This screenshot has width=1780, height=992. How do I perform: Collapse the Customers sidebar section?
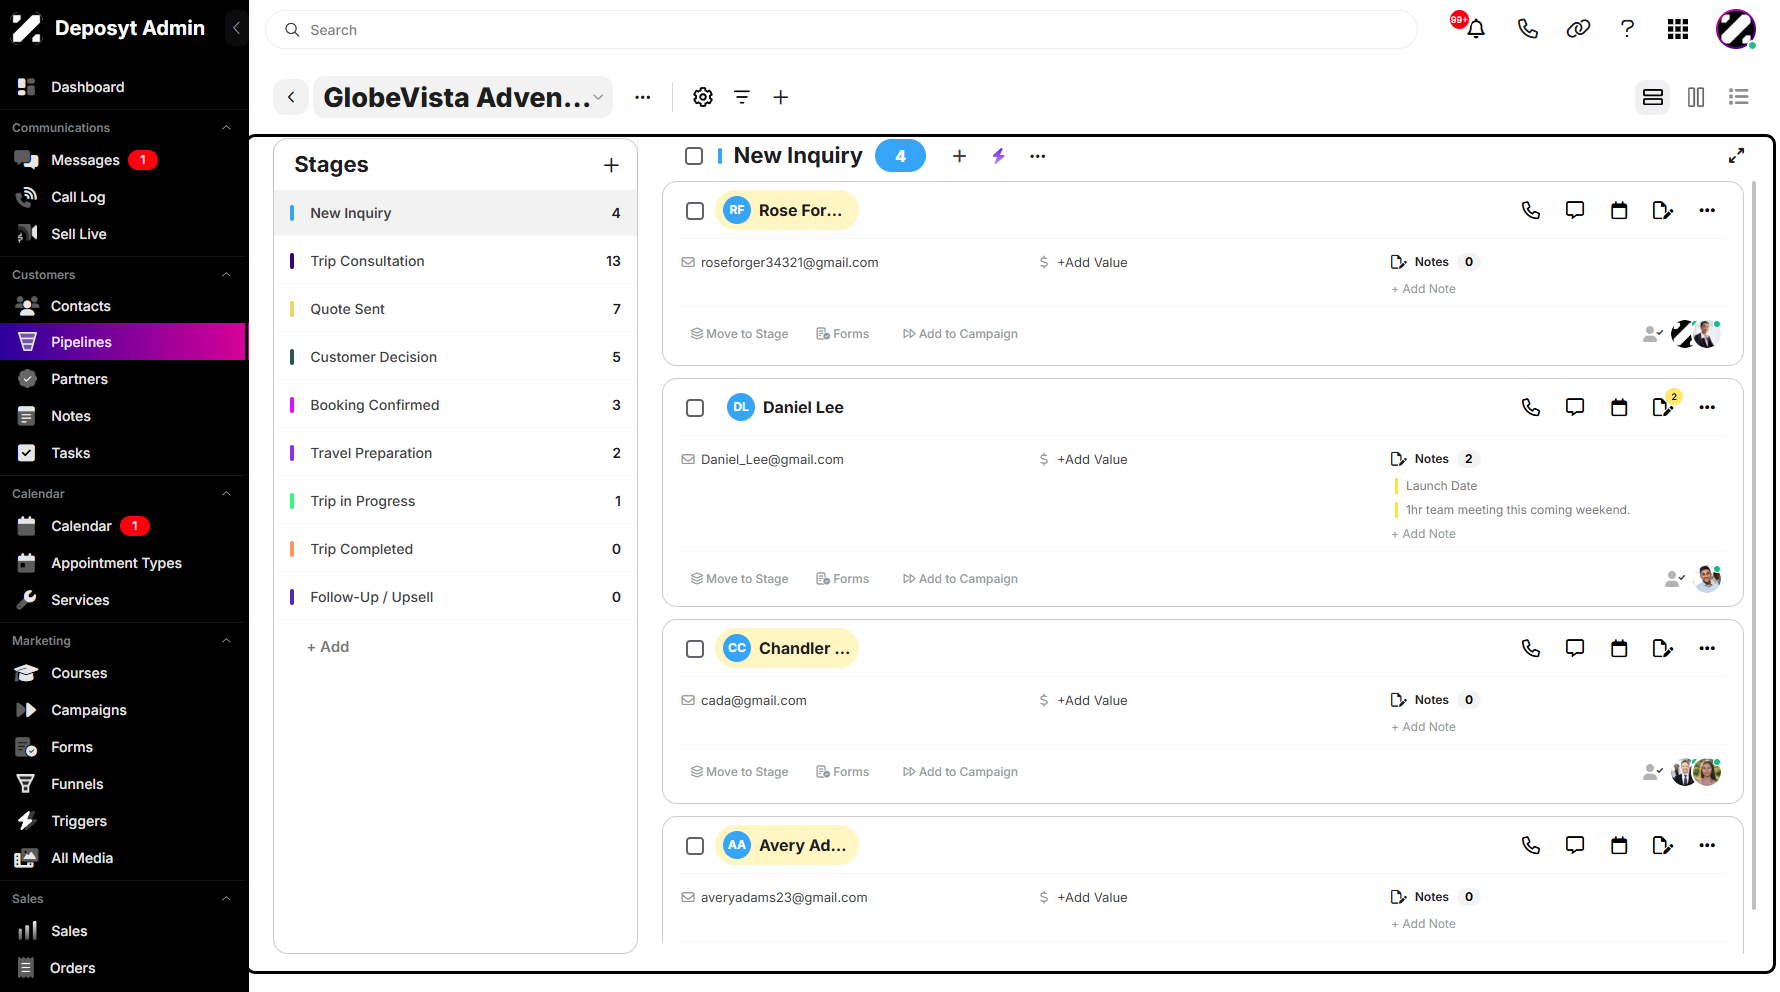(226, 275)
